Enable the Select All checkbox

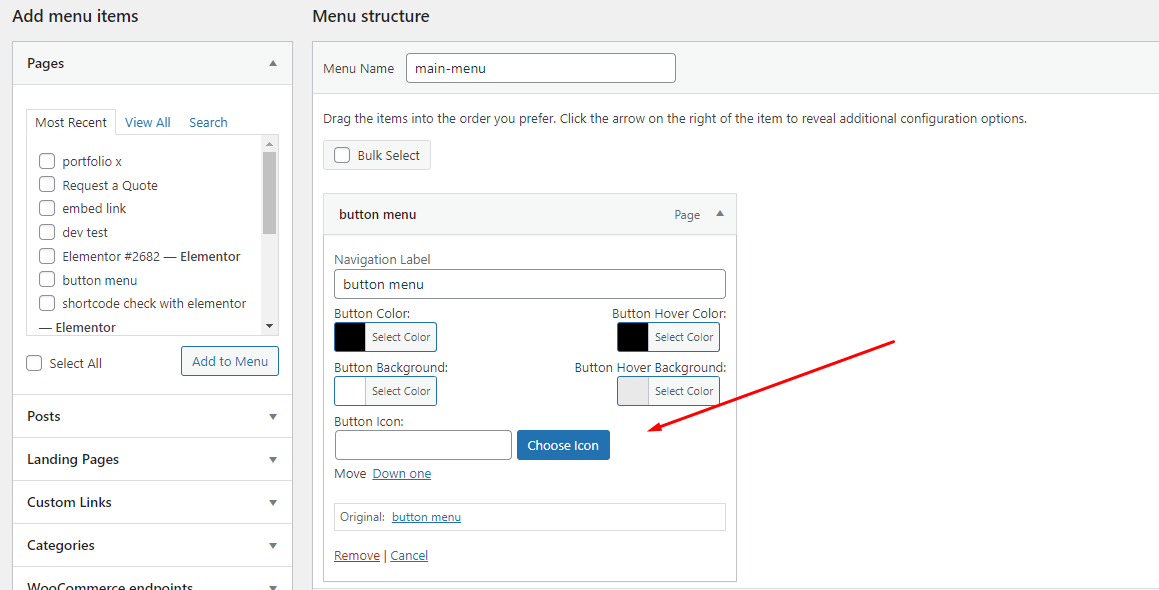point(35,363)
